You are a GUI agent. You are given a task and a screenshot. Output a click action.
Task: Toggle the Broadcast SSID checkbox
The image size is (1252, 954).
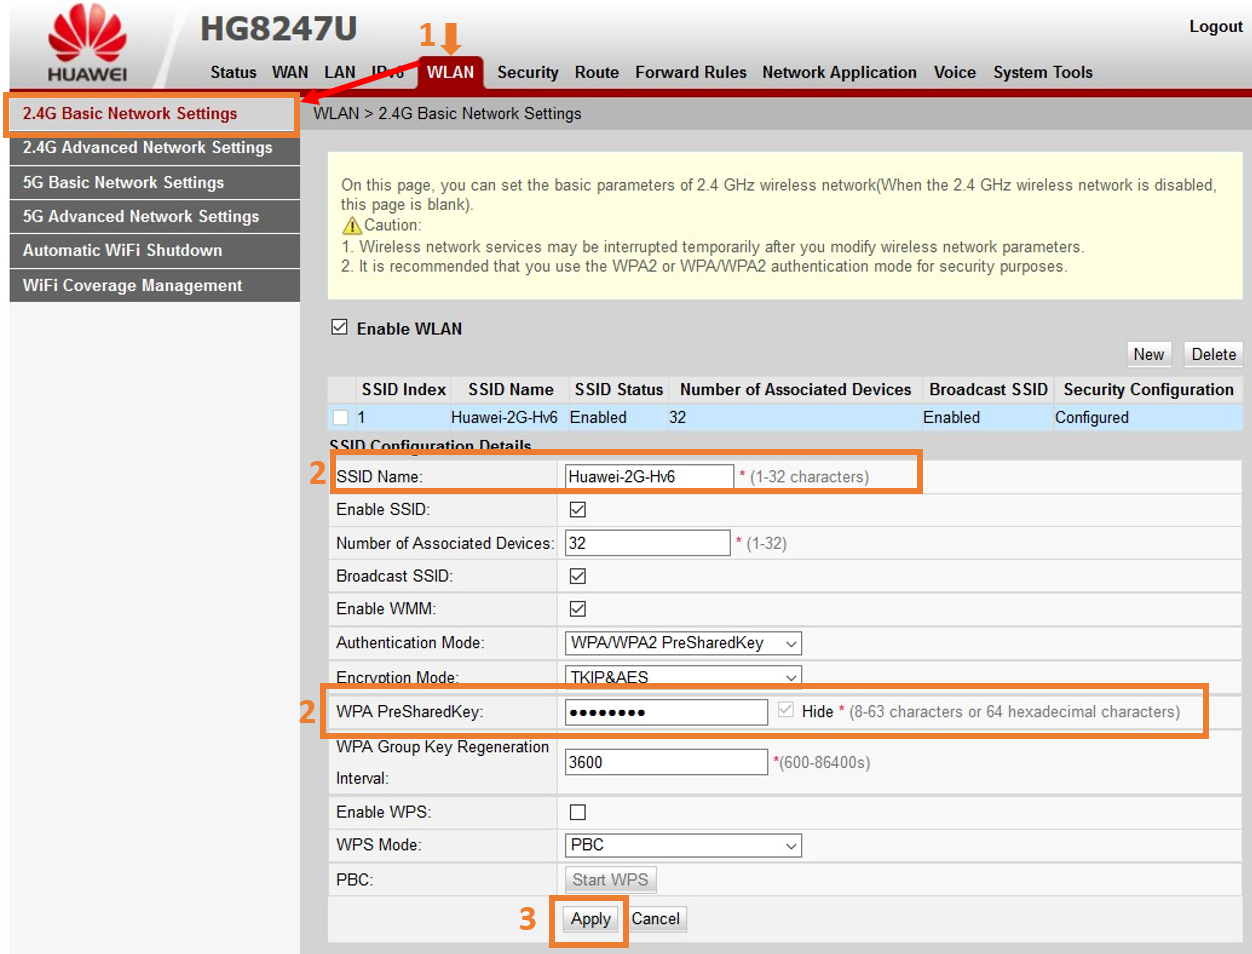(577, 576)
